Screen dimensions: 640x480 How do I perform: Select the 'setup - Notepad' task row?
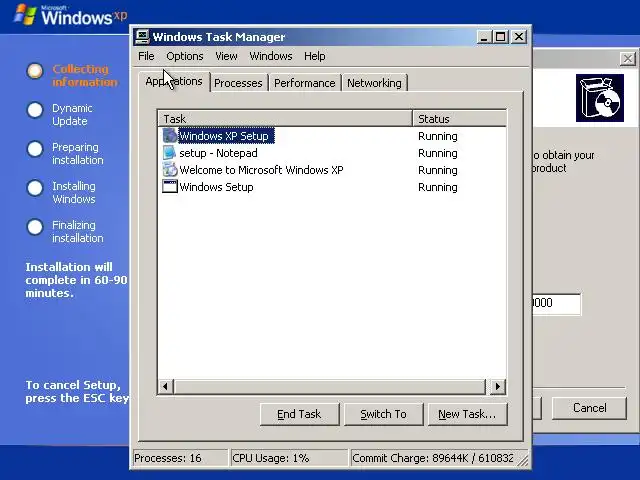(x=332, y=153)
